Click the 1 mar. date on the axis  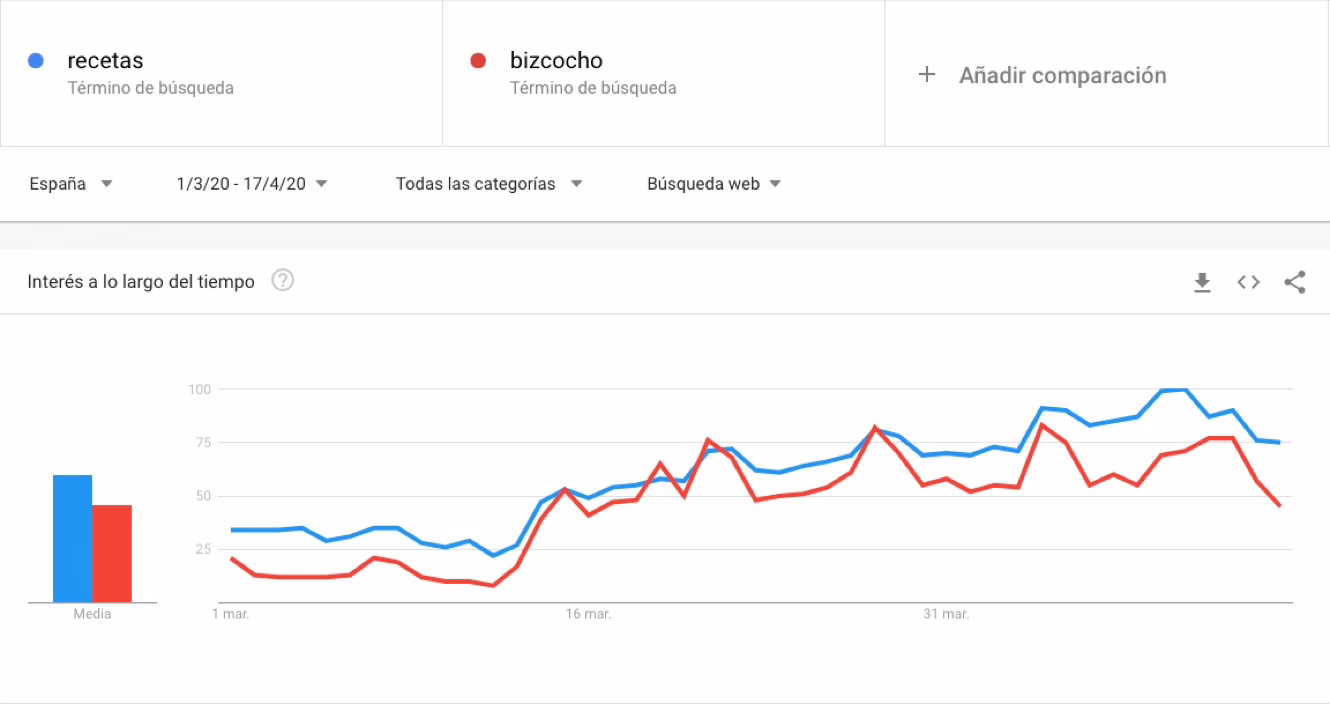tap(231, 614)
